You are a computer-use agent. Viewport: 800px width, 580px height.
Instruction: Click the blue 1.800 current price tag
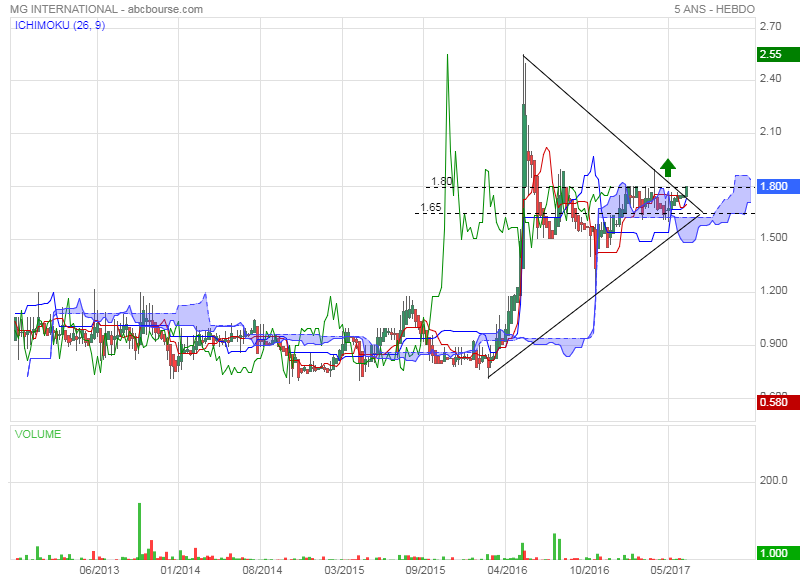click(778, 186)
